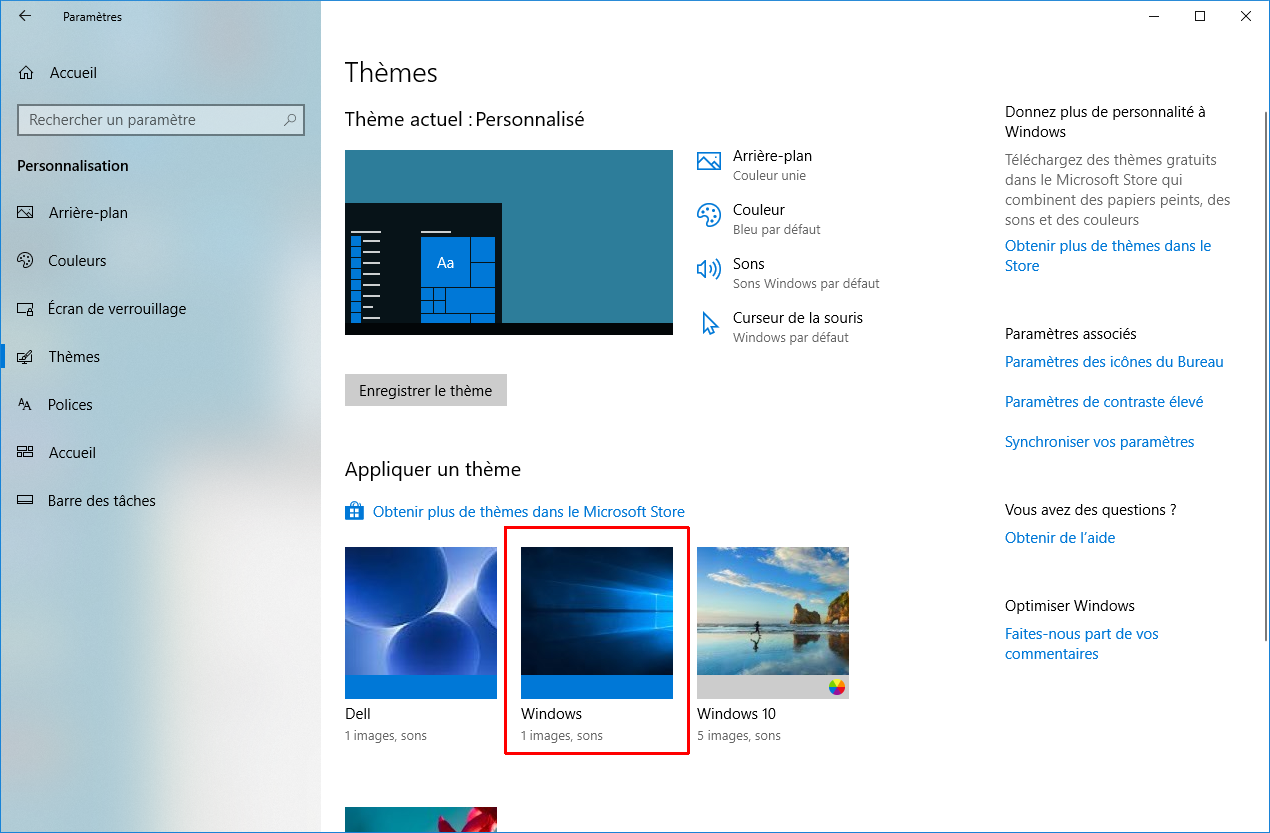
Task: Click the "Appliquer un thème" heading
Action: pyautogui.click(x=433, y=470)
